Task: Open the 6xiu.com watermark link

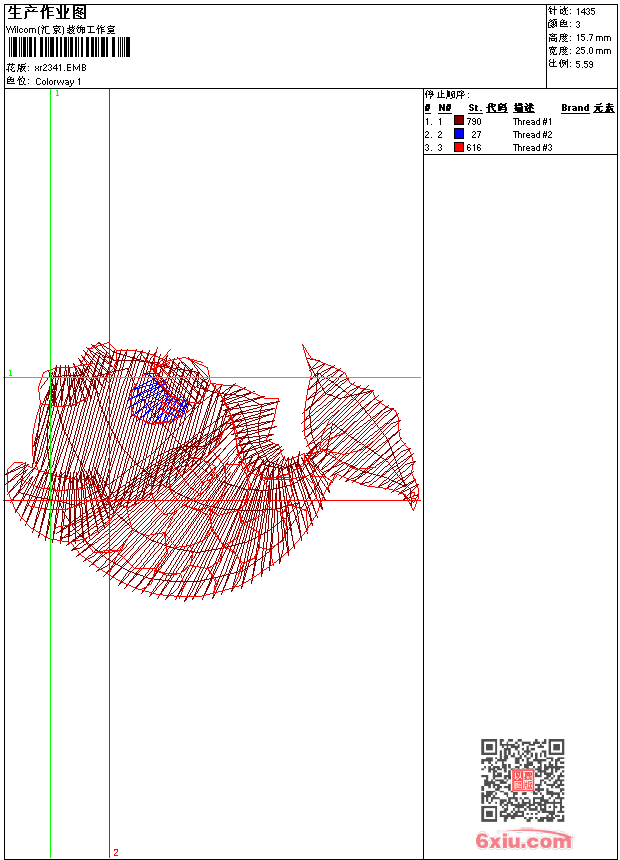Action: 523,842
